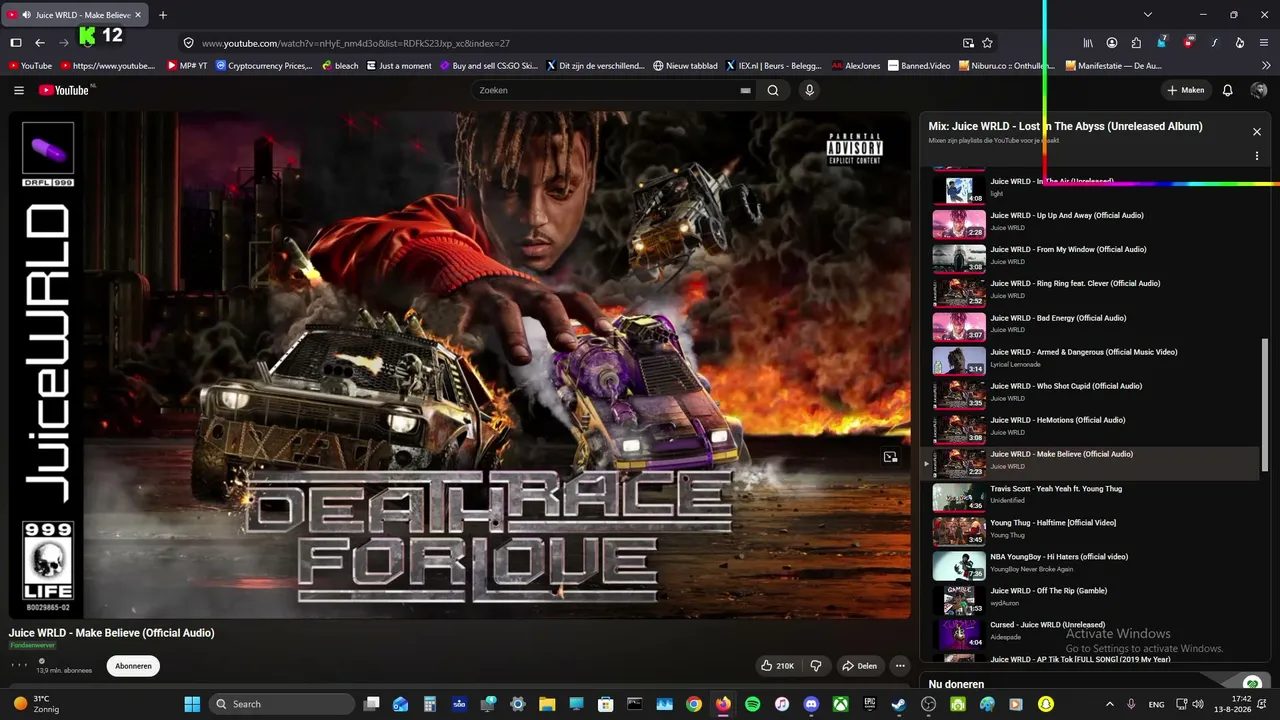Open Discord from the taskbar
This screenshot has width=1280, height=720.
click(x=811, y=704)
